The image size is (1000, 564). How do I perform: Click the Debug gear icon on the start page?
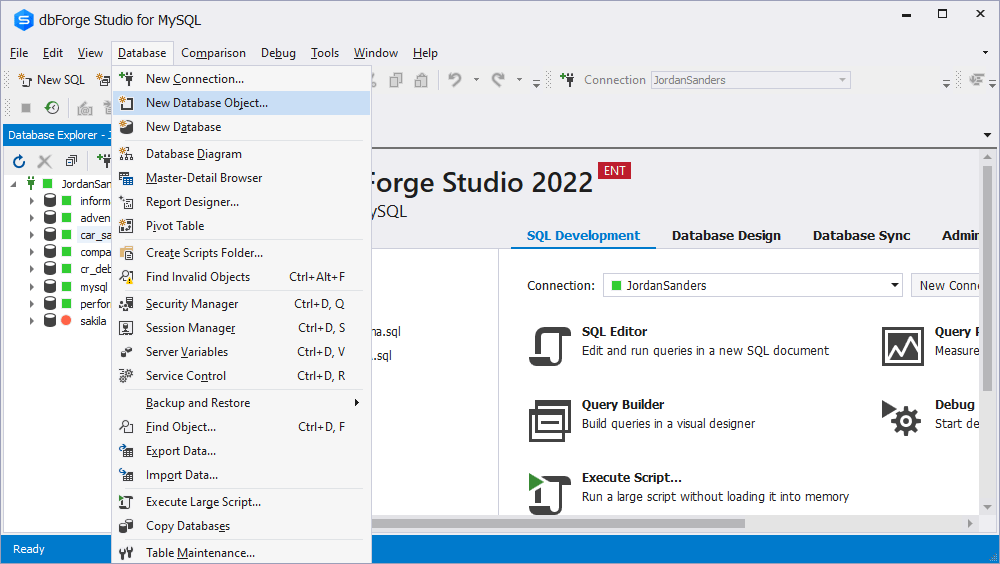[x=902, y=418]
